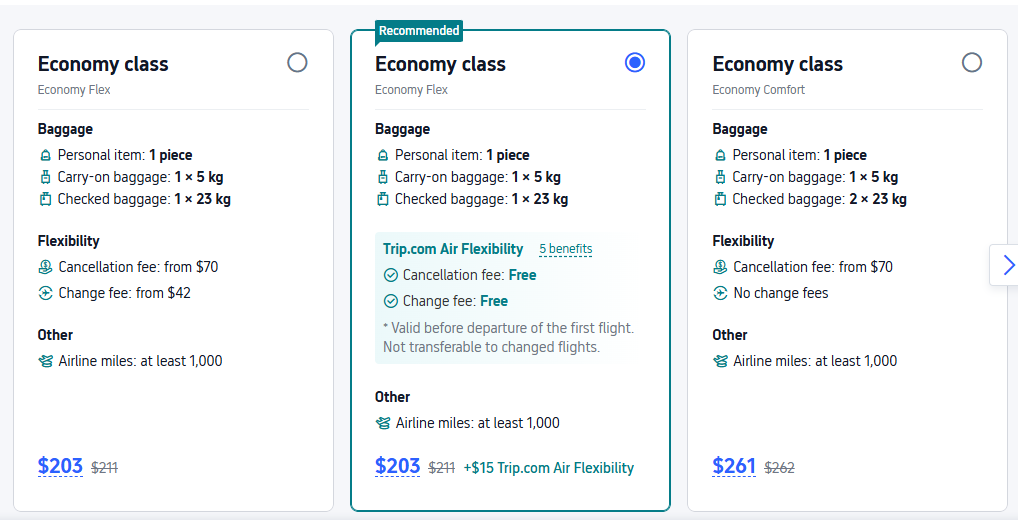
Task: Click free change fee checkmark icon
Action: point(390,302)
